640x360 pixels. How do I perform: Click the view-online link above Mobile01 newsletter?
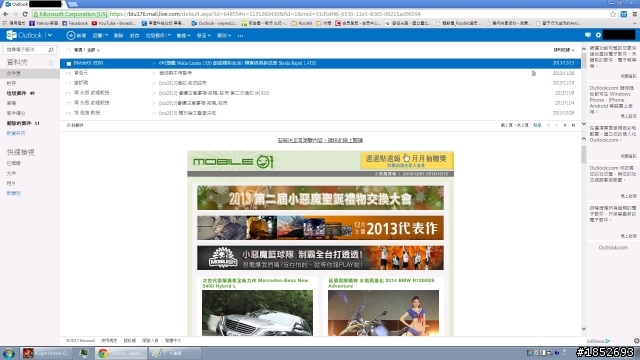(x=320, y=140)
